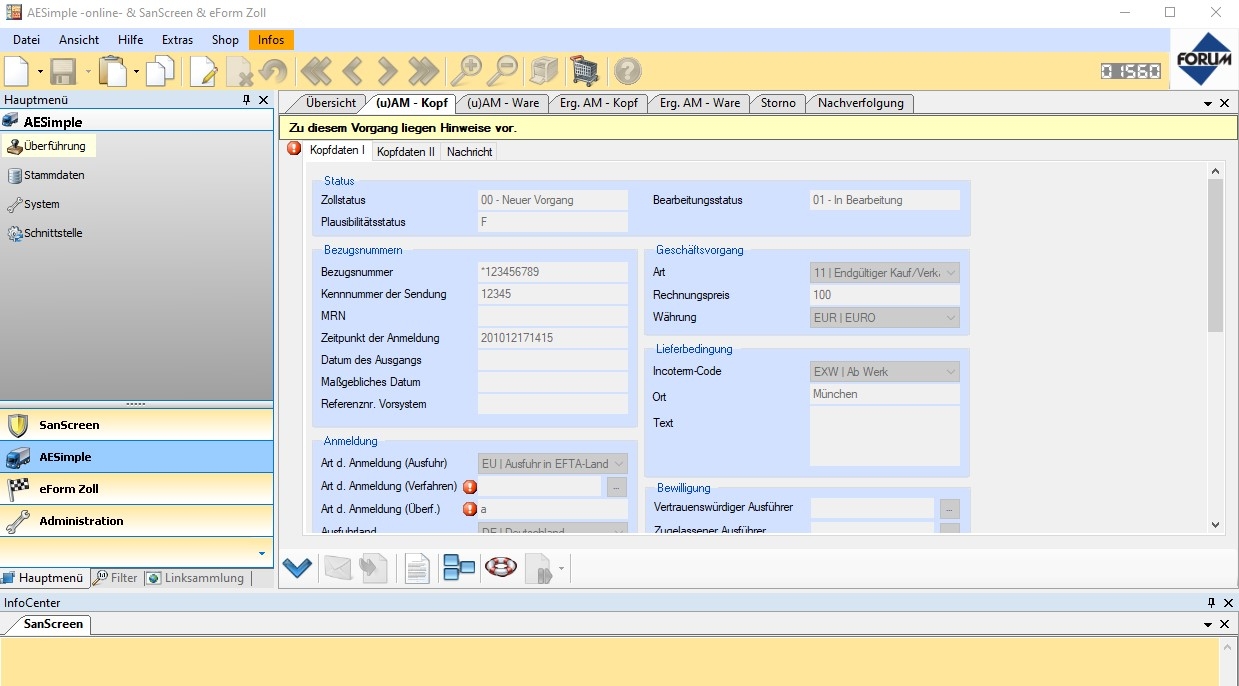The width and height of the screenshot is (1239, 686).
Task: Select Überführung in the main menu
Action: [x=49, y=146]
